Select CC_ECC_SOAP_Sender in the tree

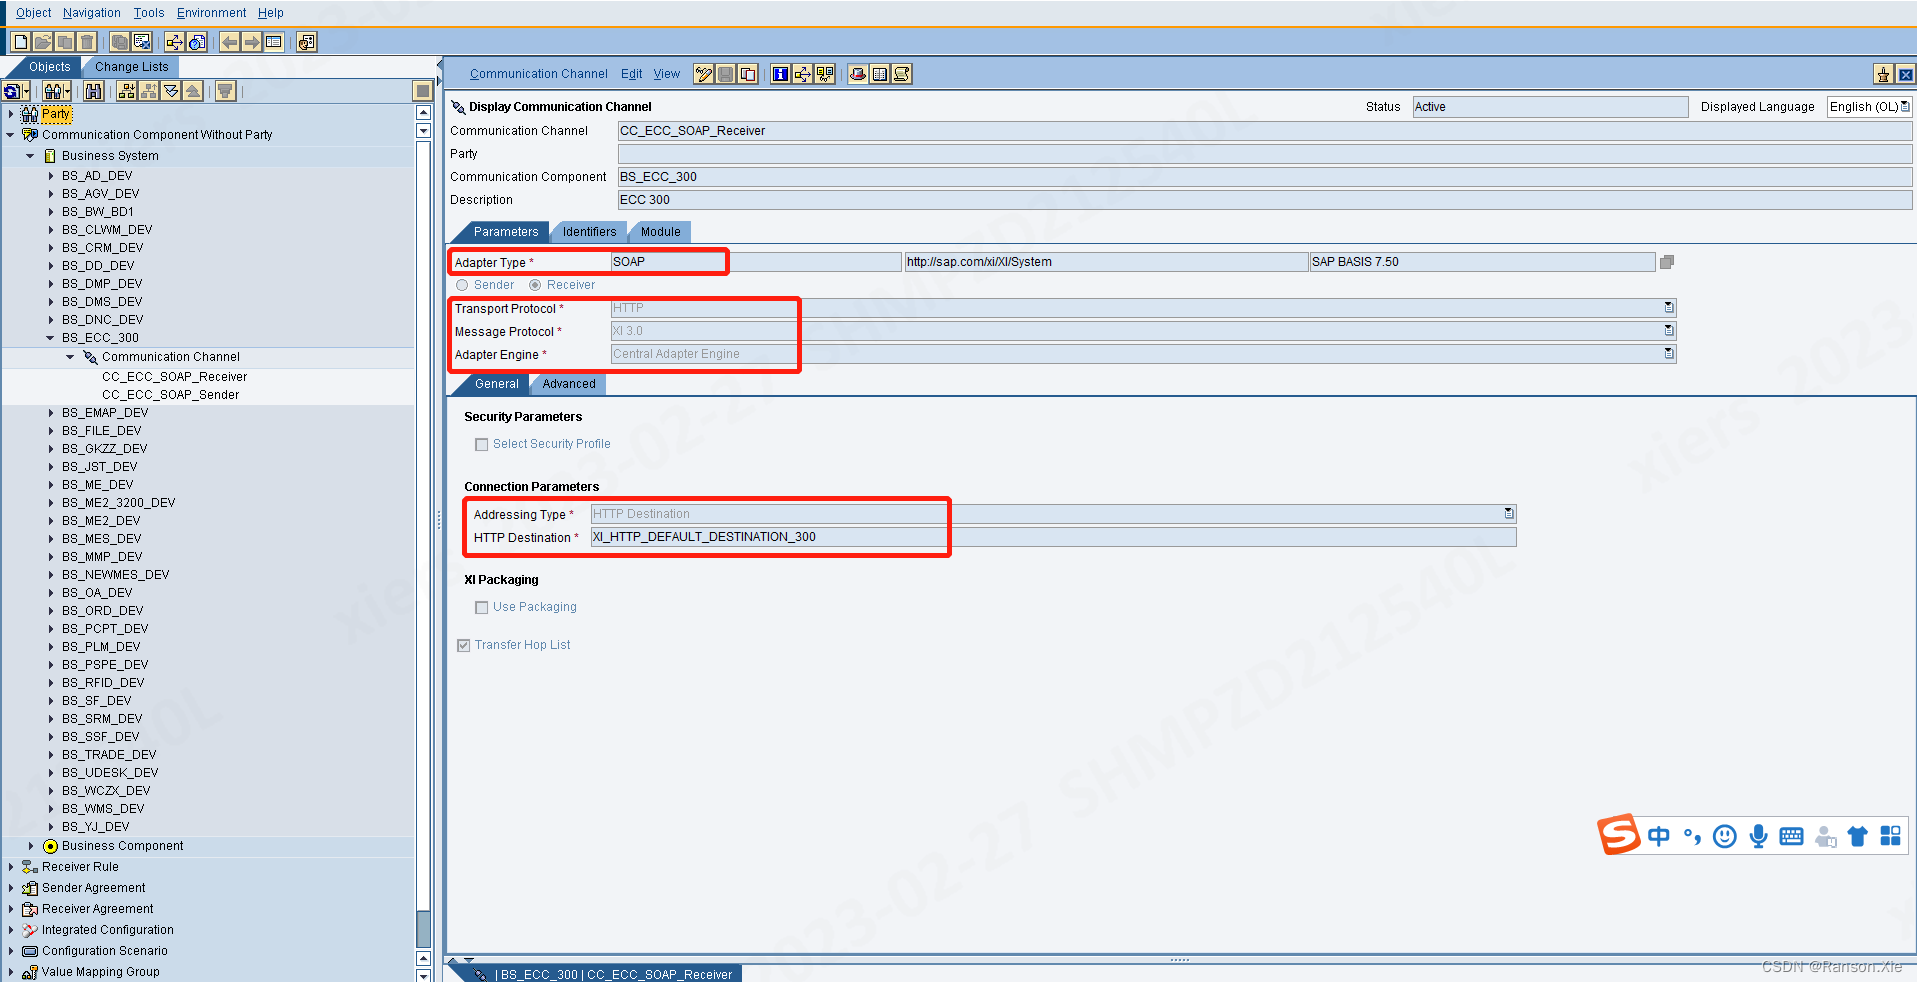(170, 394)
